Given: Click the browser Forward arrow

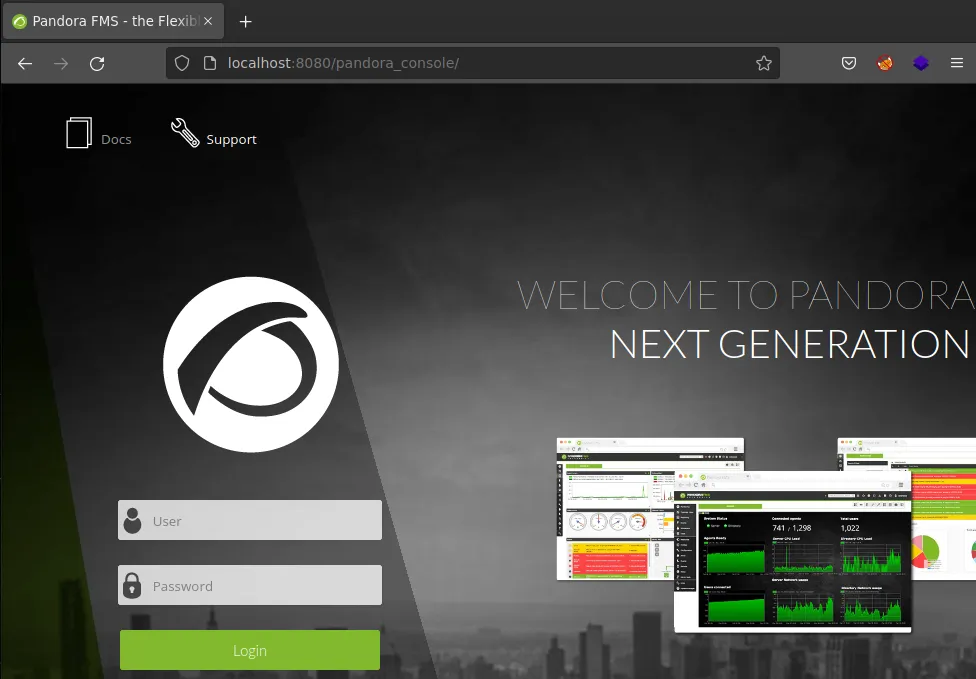Looking at the screenshot, I should [x=61, y=63].
